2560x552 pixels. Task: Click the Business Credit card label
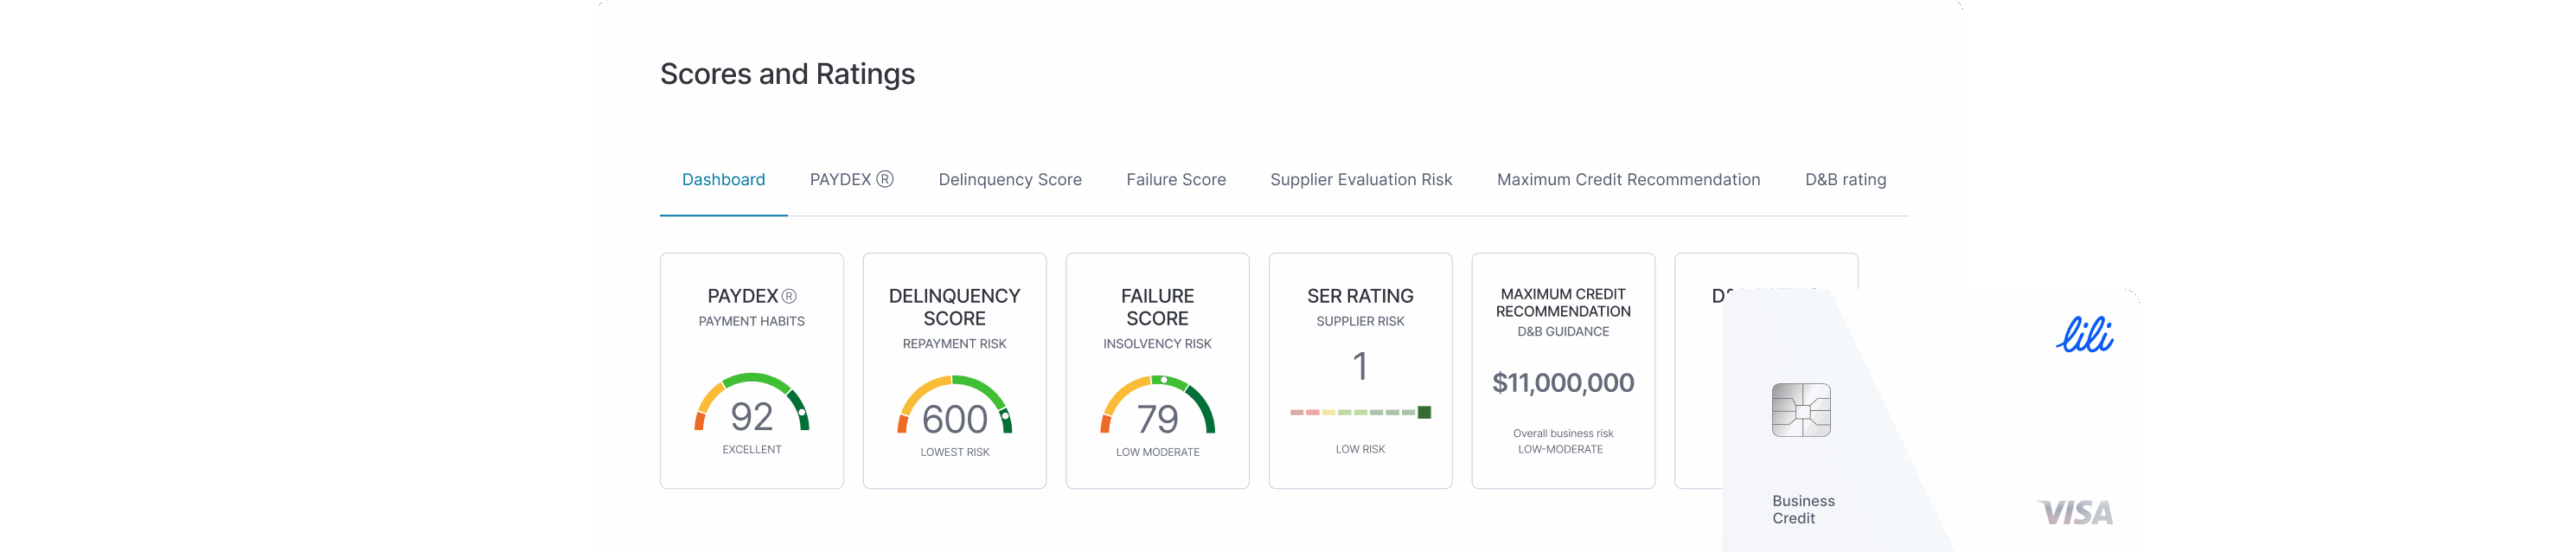point(1803,509)
